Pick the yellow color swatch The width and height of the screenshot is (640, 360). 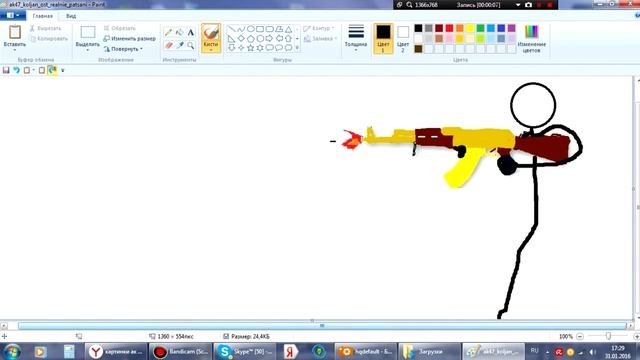point(470,28)
